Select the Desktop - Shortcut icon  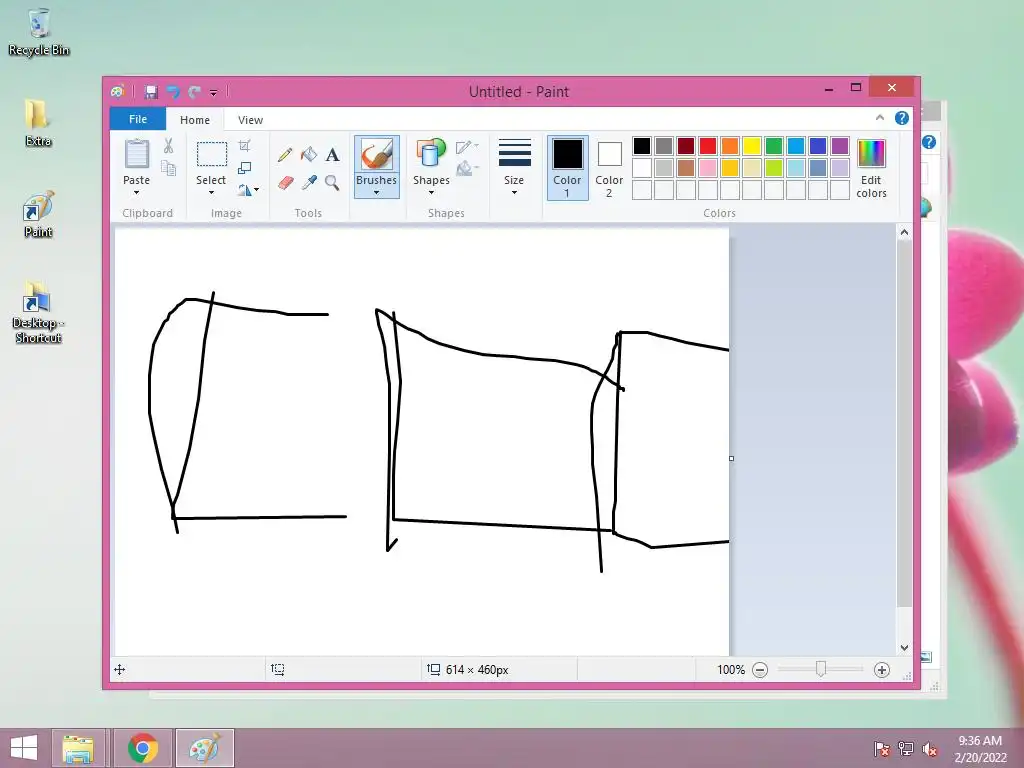click(38, 312)
